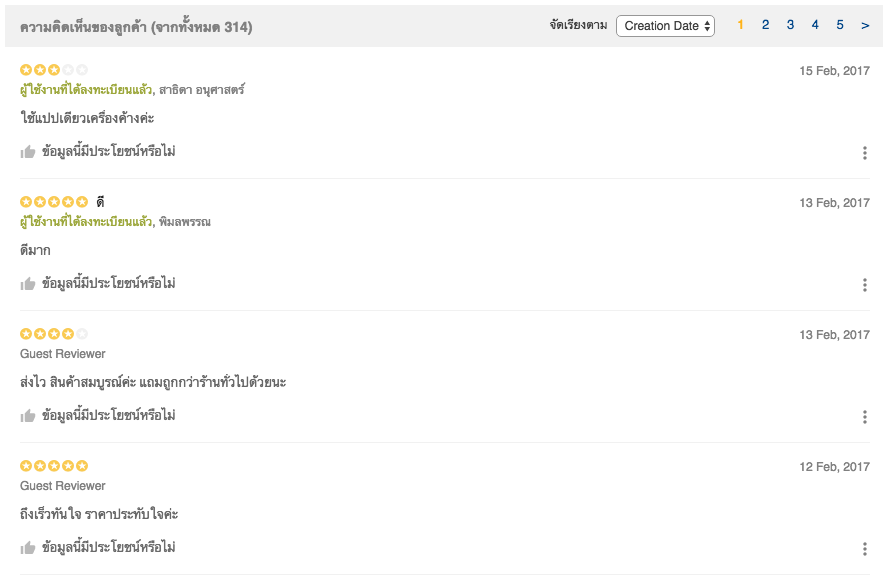
Task: Click five-star rating on 12 Feb review
Action: pyautogui.click(x=54, y=466)
